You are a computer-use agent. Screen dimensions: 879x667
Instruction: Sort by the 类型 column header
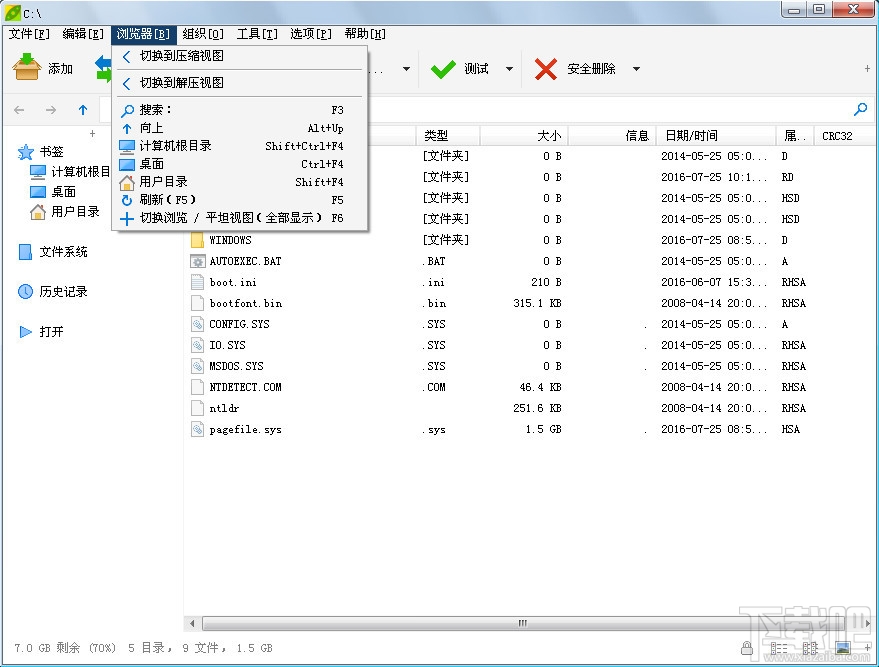click(447, 136)
